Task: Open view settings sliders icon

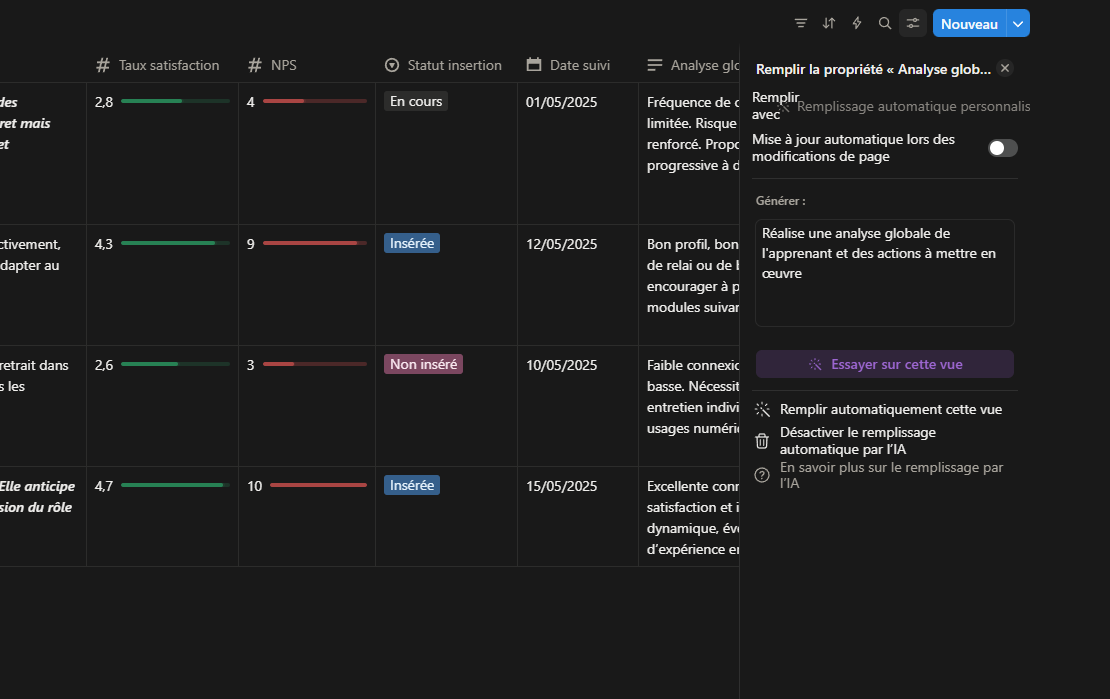Action: pos(913,23)
